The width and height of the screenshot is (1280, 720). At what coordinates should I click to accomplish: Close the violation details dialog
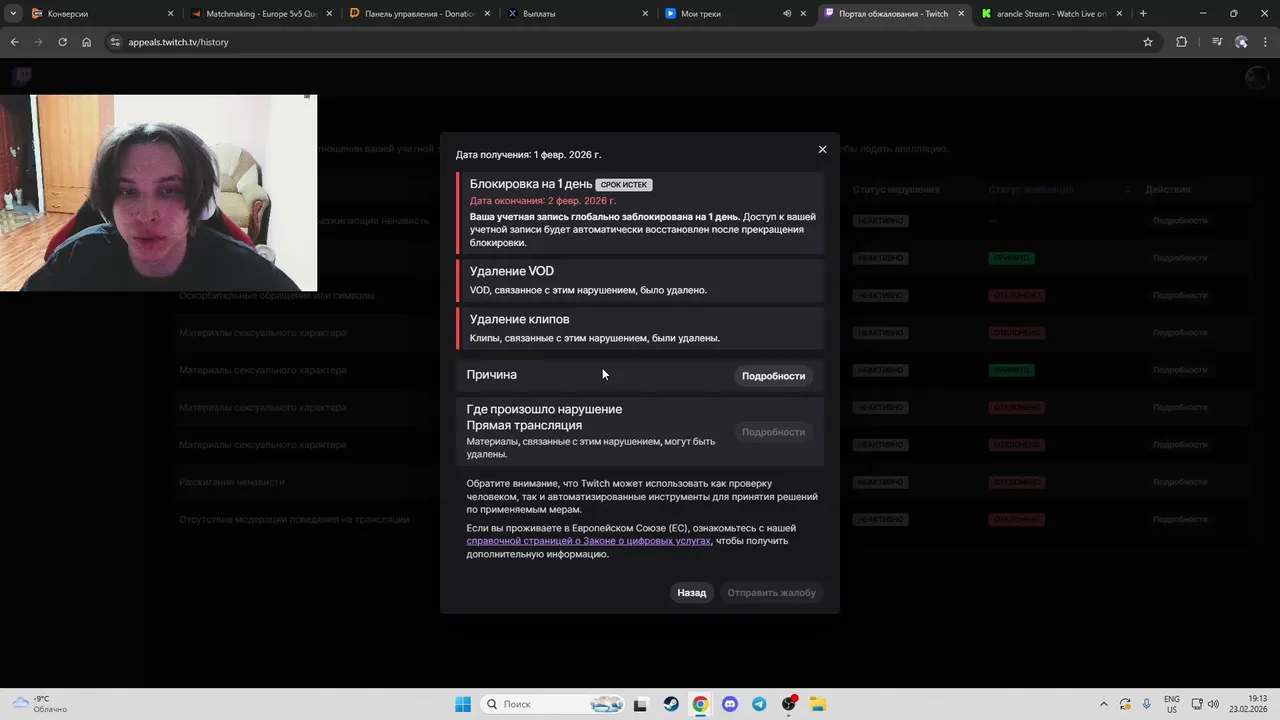822,149
